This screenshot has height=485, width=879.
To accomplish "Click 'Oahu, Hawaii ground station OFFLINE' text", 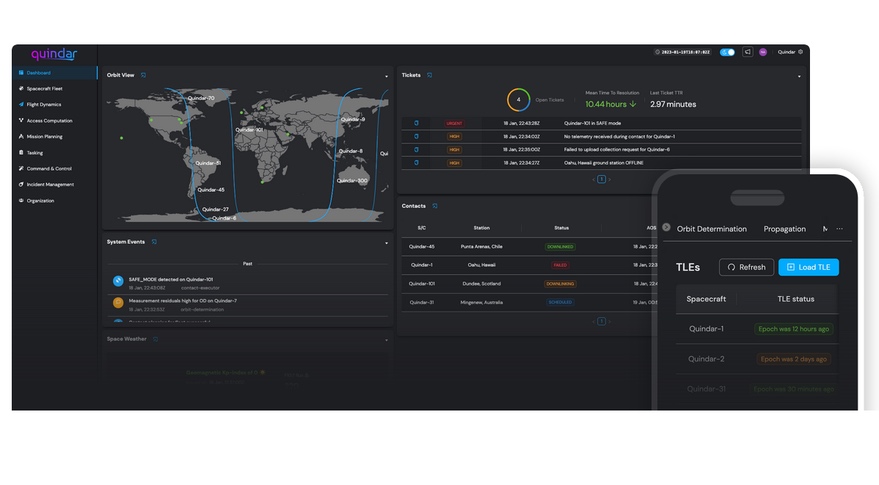I will coord(603,163).
